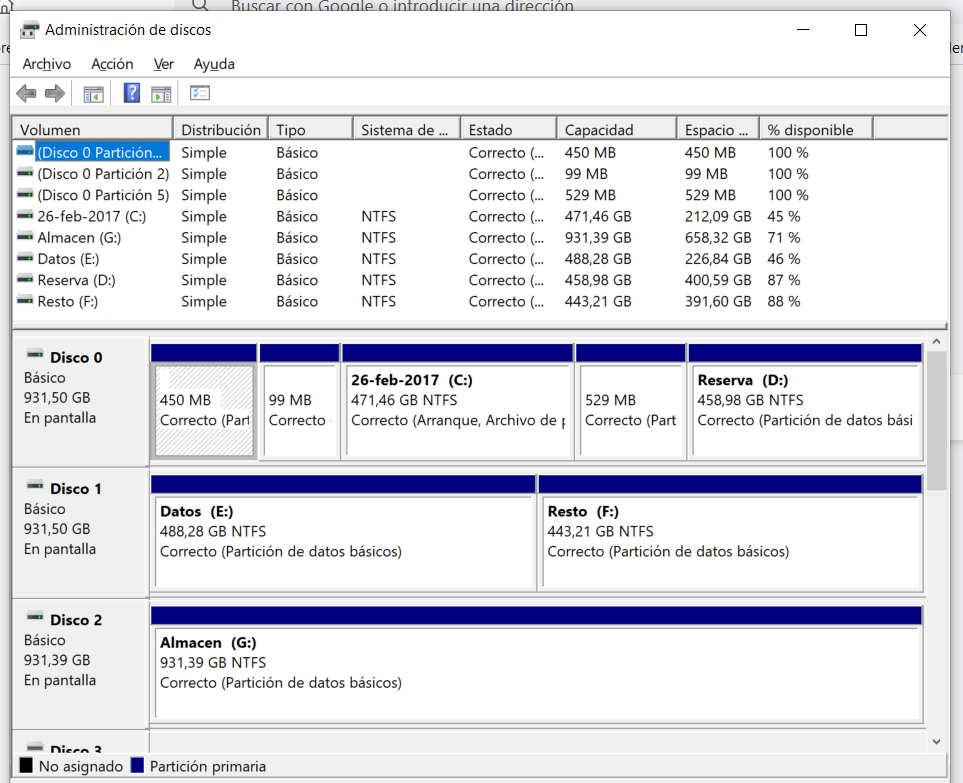The height and width of the screenshot is (783, 963).
Task: Sort volumes by % disponible column header
Action: point(810,130)
